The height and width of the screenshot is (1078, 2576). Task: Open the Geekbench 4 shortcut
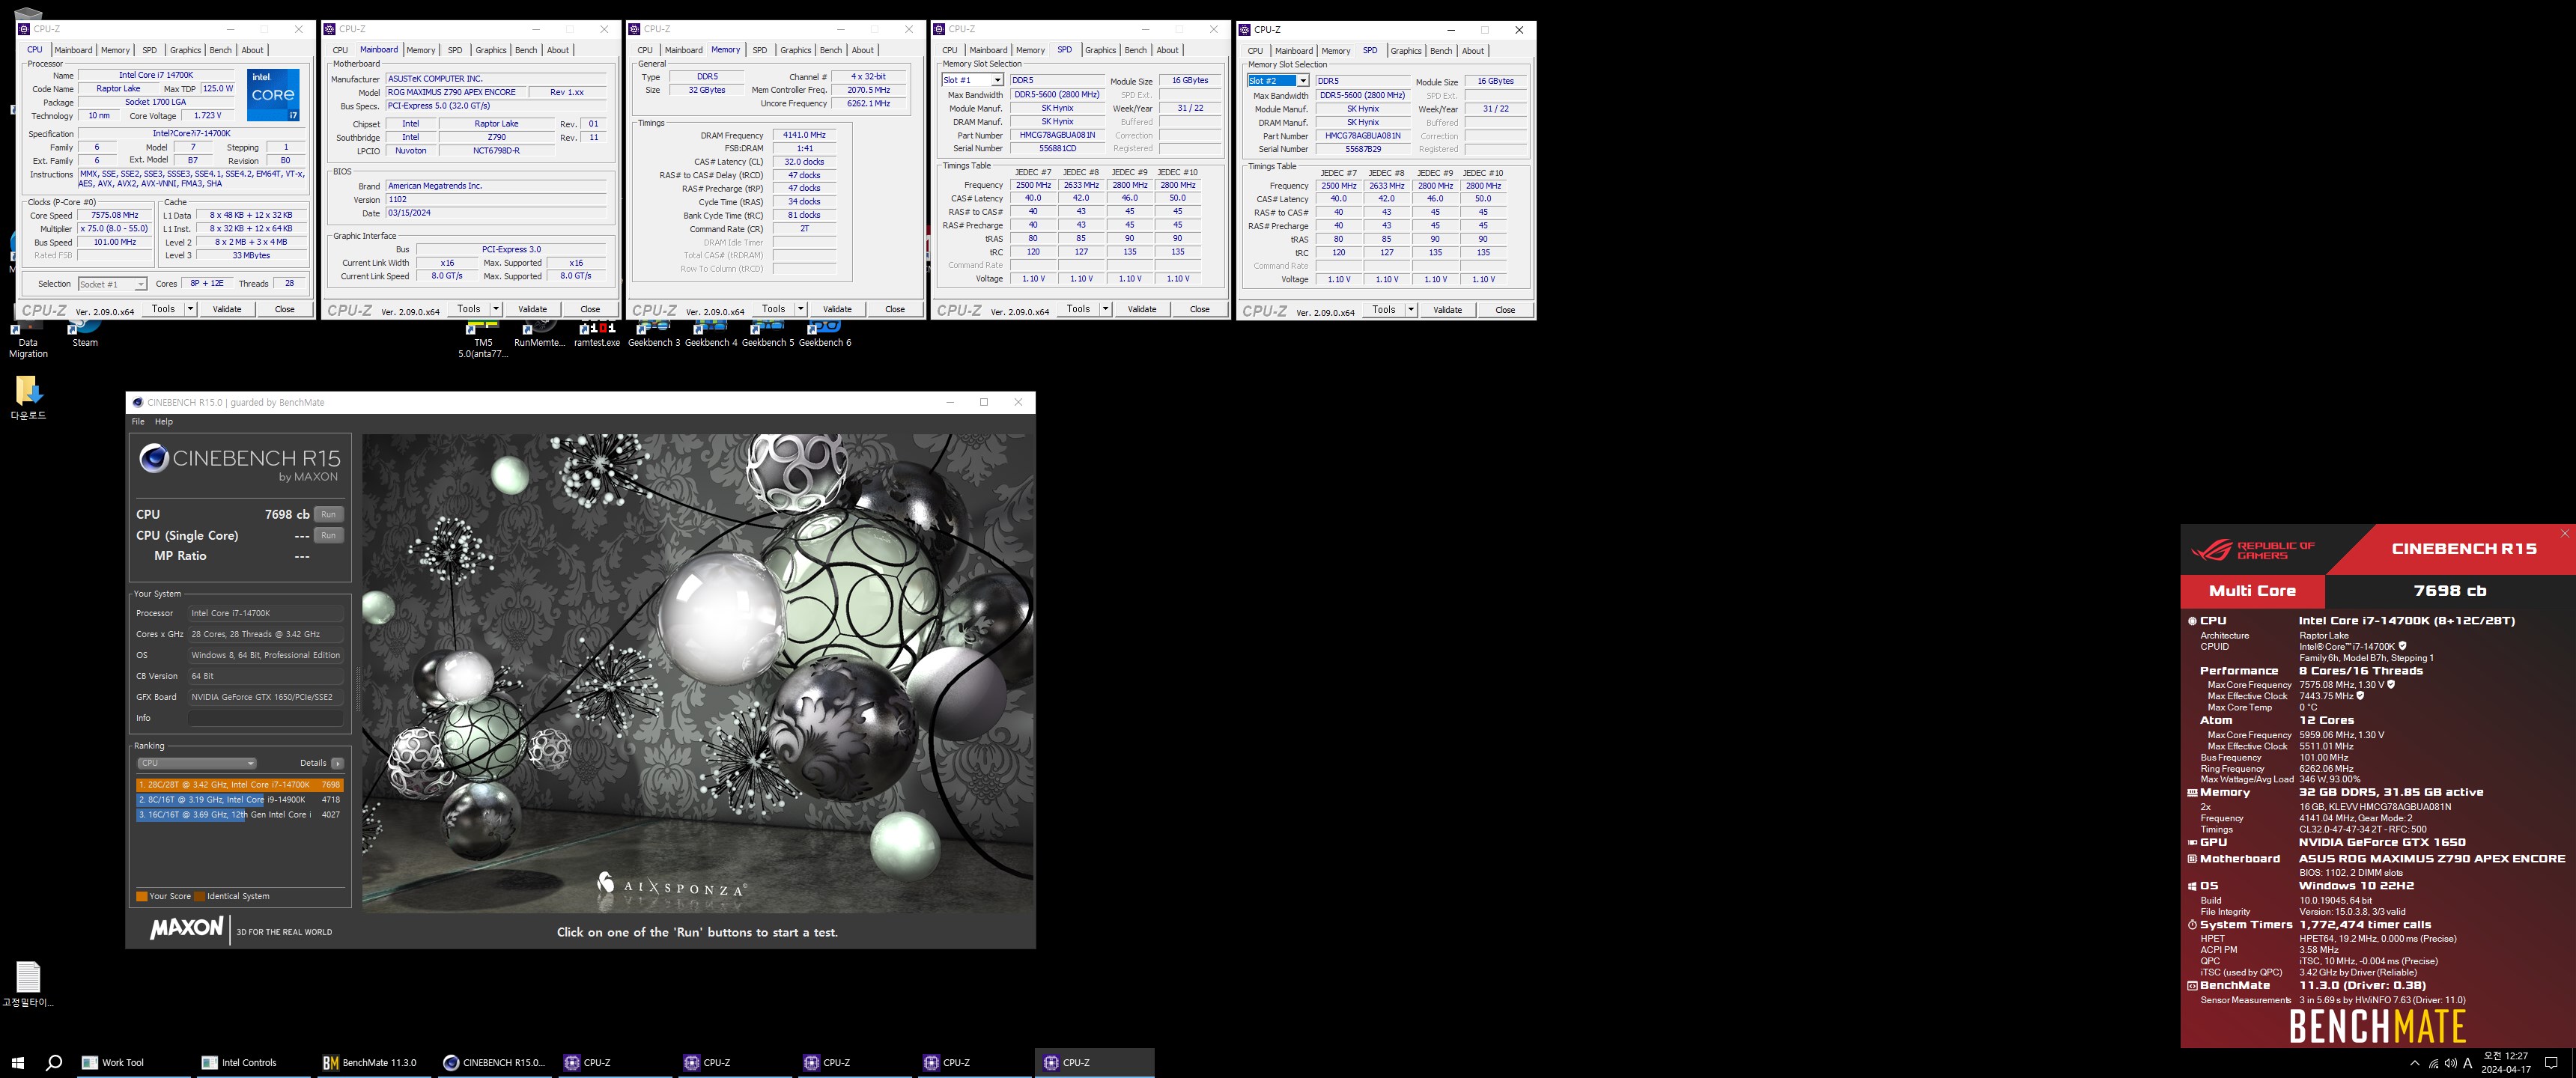[x=711, y=335]
